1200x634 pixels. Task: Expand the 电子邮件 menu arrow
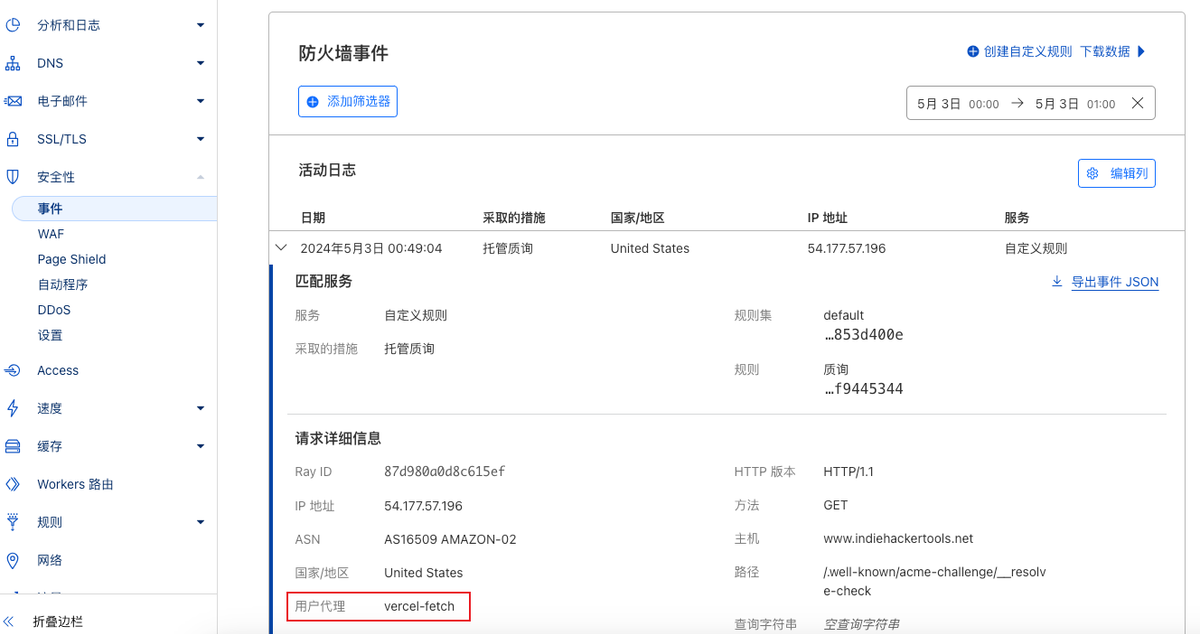(x=200, y=101)
